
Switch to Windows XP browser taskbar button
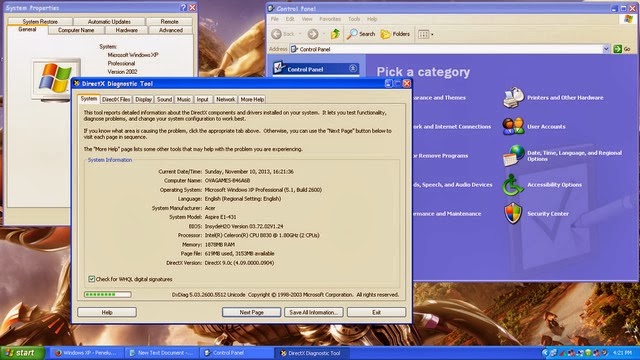pos(86,353)
